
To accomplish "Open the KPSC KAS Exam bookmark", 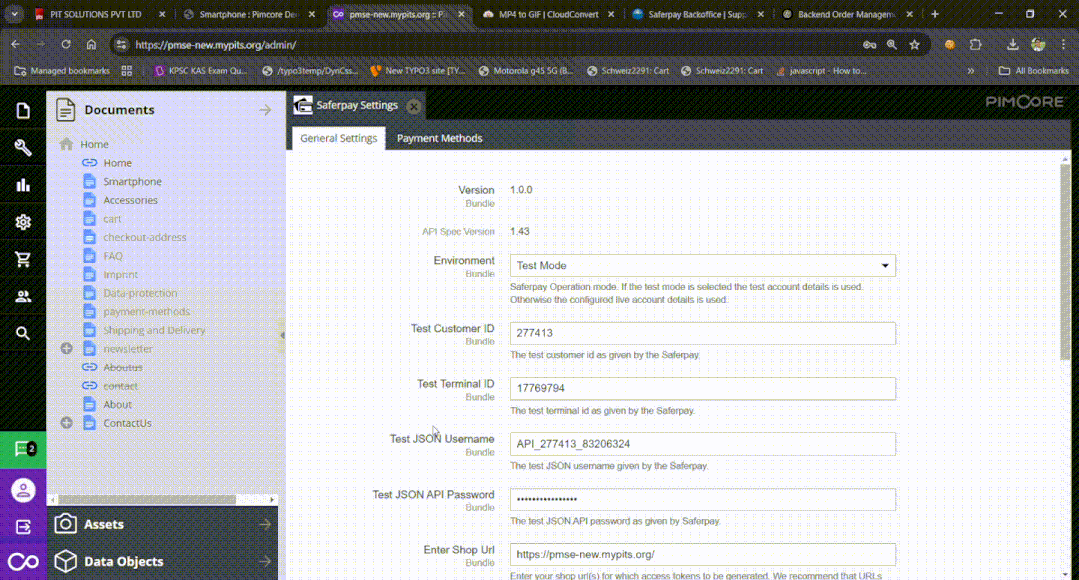I will point(200,71).
